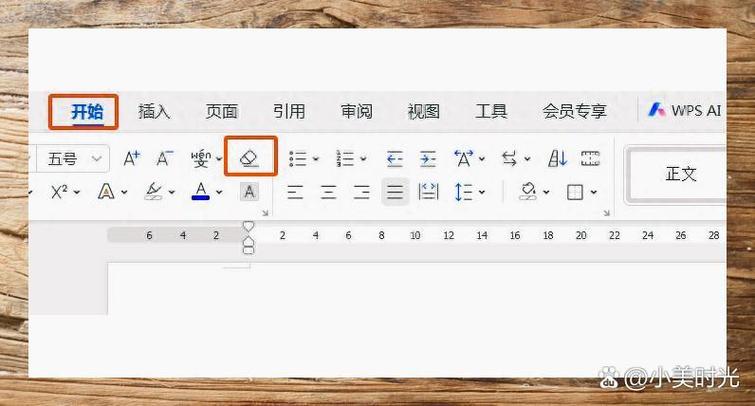Click the decrease indent icon
Viewport: 755px width, 406px height.
(x=394, y=159)
